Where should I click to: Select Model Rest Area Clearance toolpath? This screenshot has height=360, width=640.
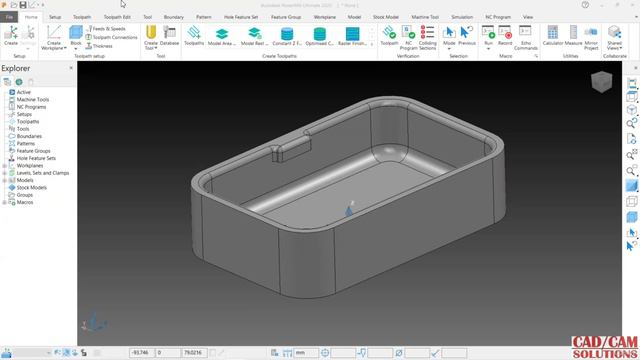pos(255,36)
